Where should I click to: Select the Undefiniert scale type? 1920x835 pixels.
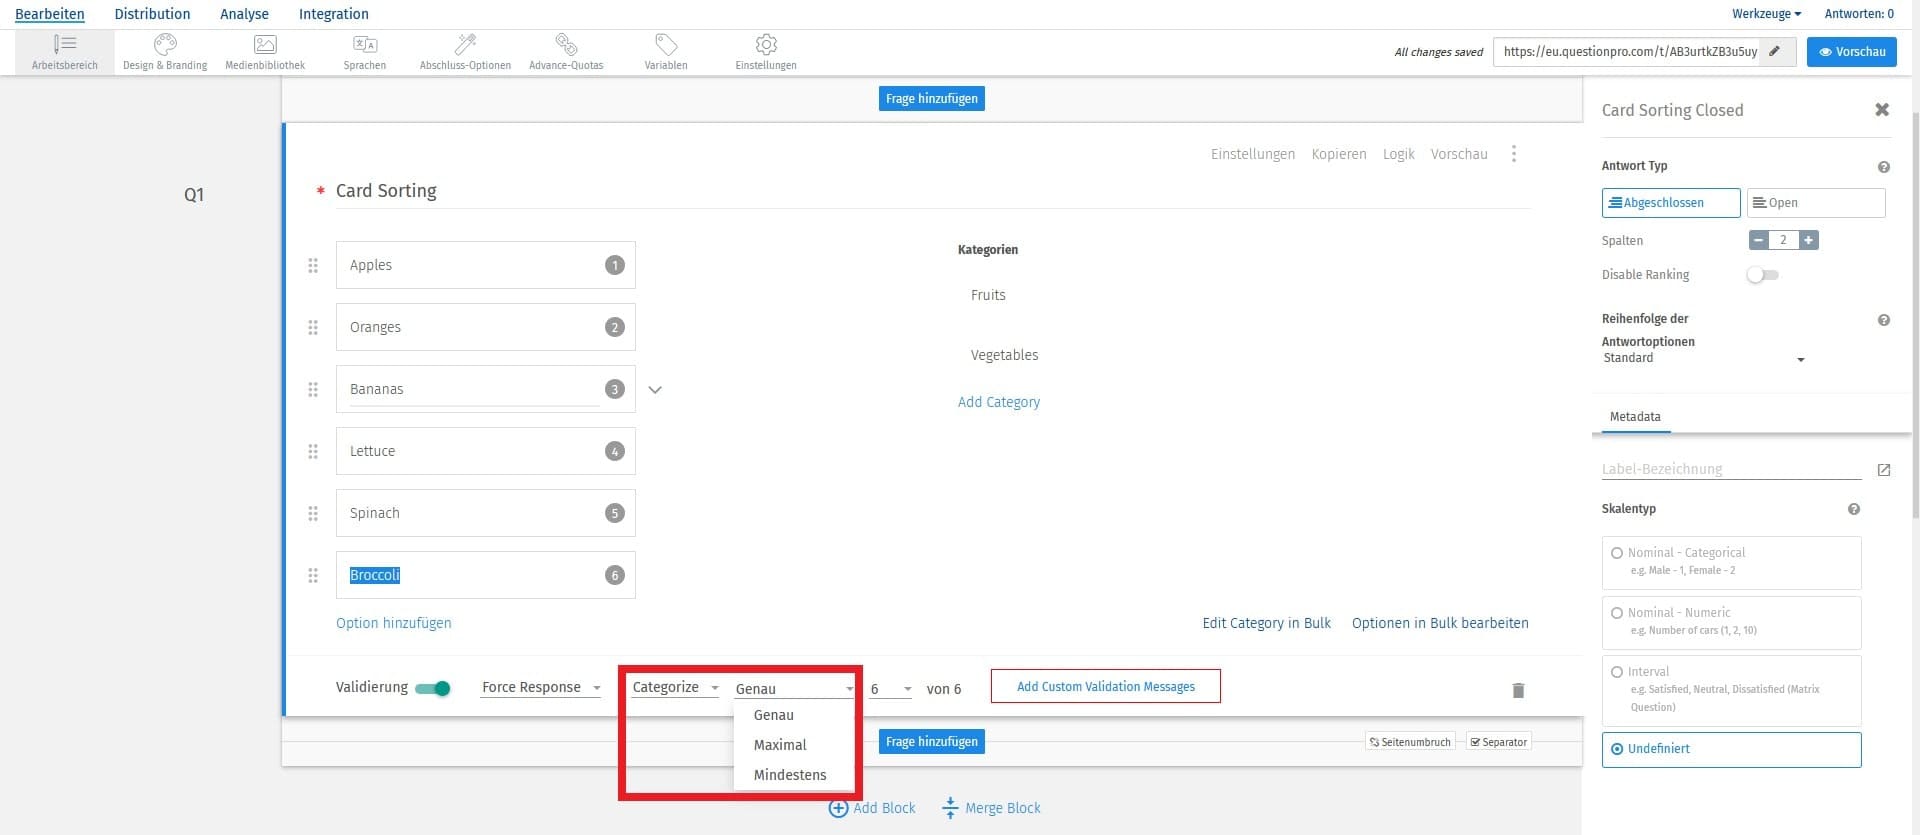1731,749
